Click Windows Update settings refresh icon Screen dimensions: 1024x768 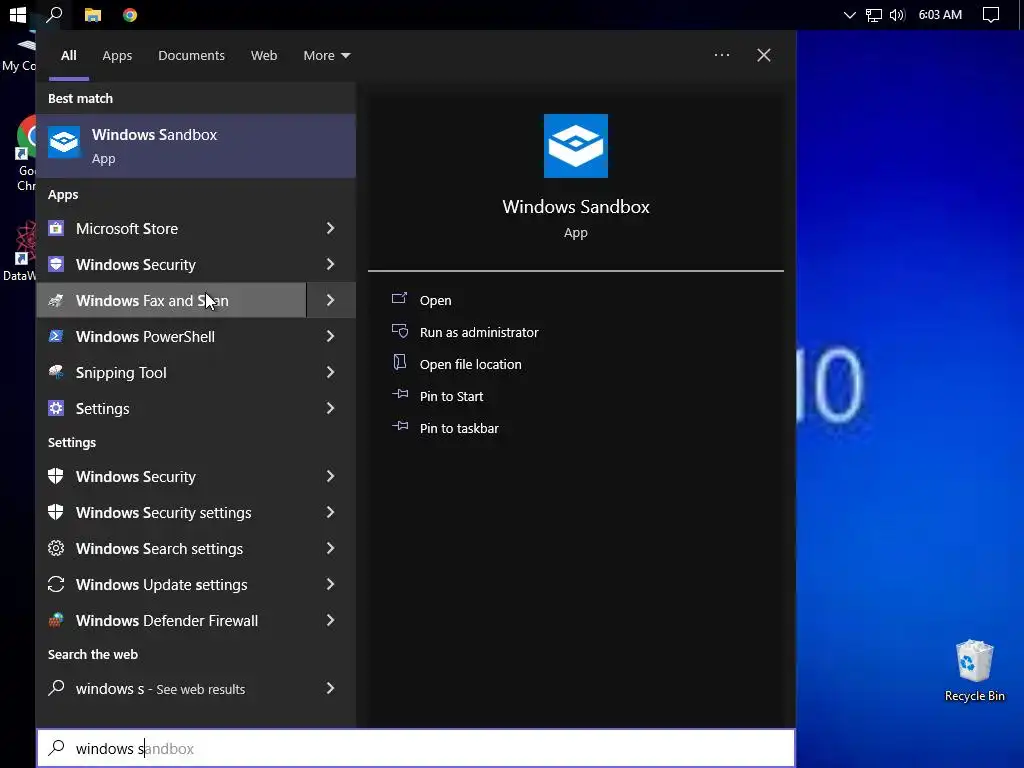(x=56, y=584)
